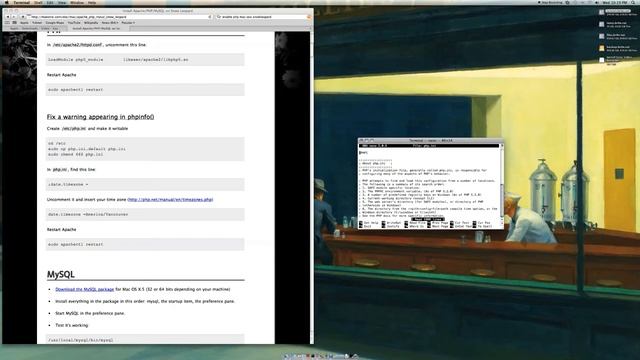Click the Terminal window vertical scrollbar
The image size is (640, 360).
point(502,186)
